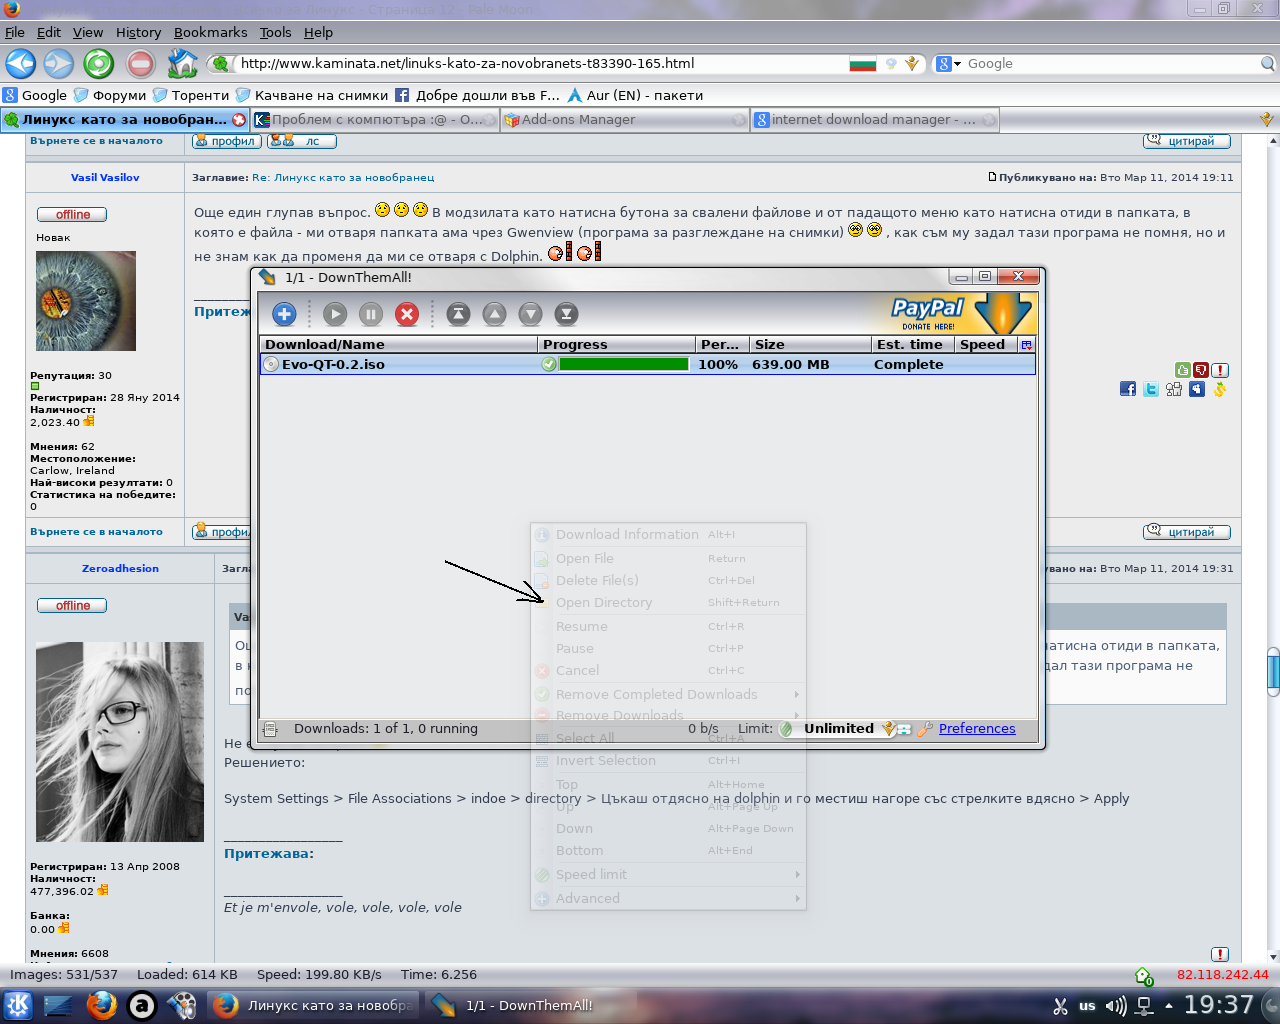1280x1024 pixels.
Task: Click the 'Качване на снимки' bookmark
Action: pyautogui.click(x=312, y=95)
